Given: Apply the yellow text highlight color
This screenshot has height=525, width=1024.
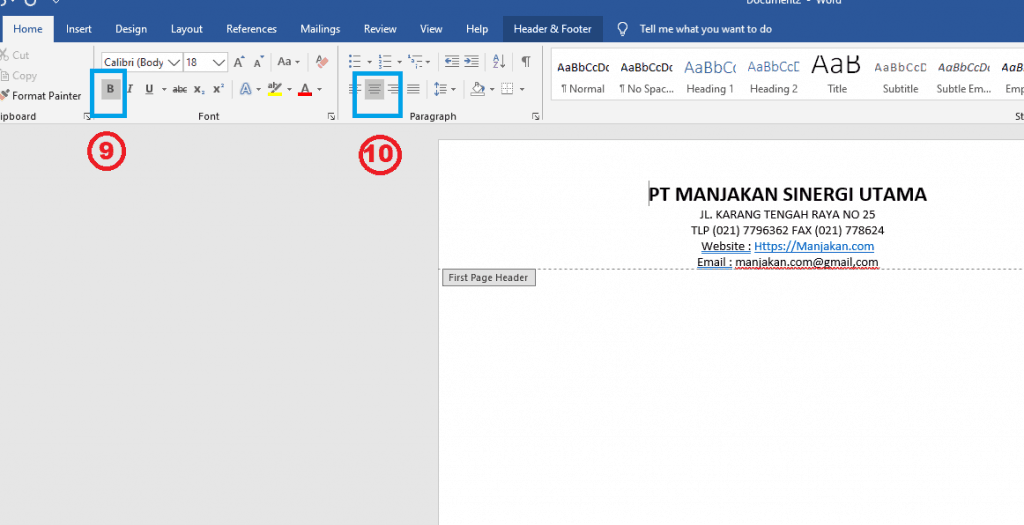Looking at the screenshot, I should pyautogui.click(x=275, y=89).
